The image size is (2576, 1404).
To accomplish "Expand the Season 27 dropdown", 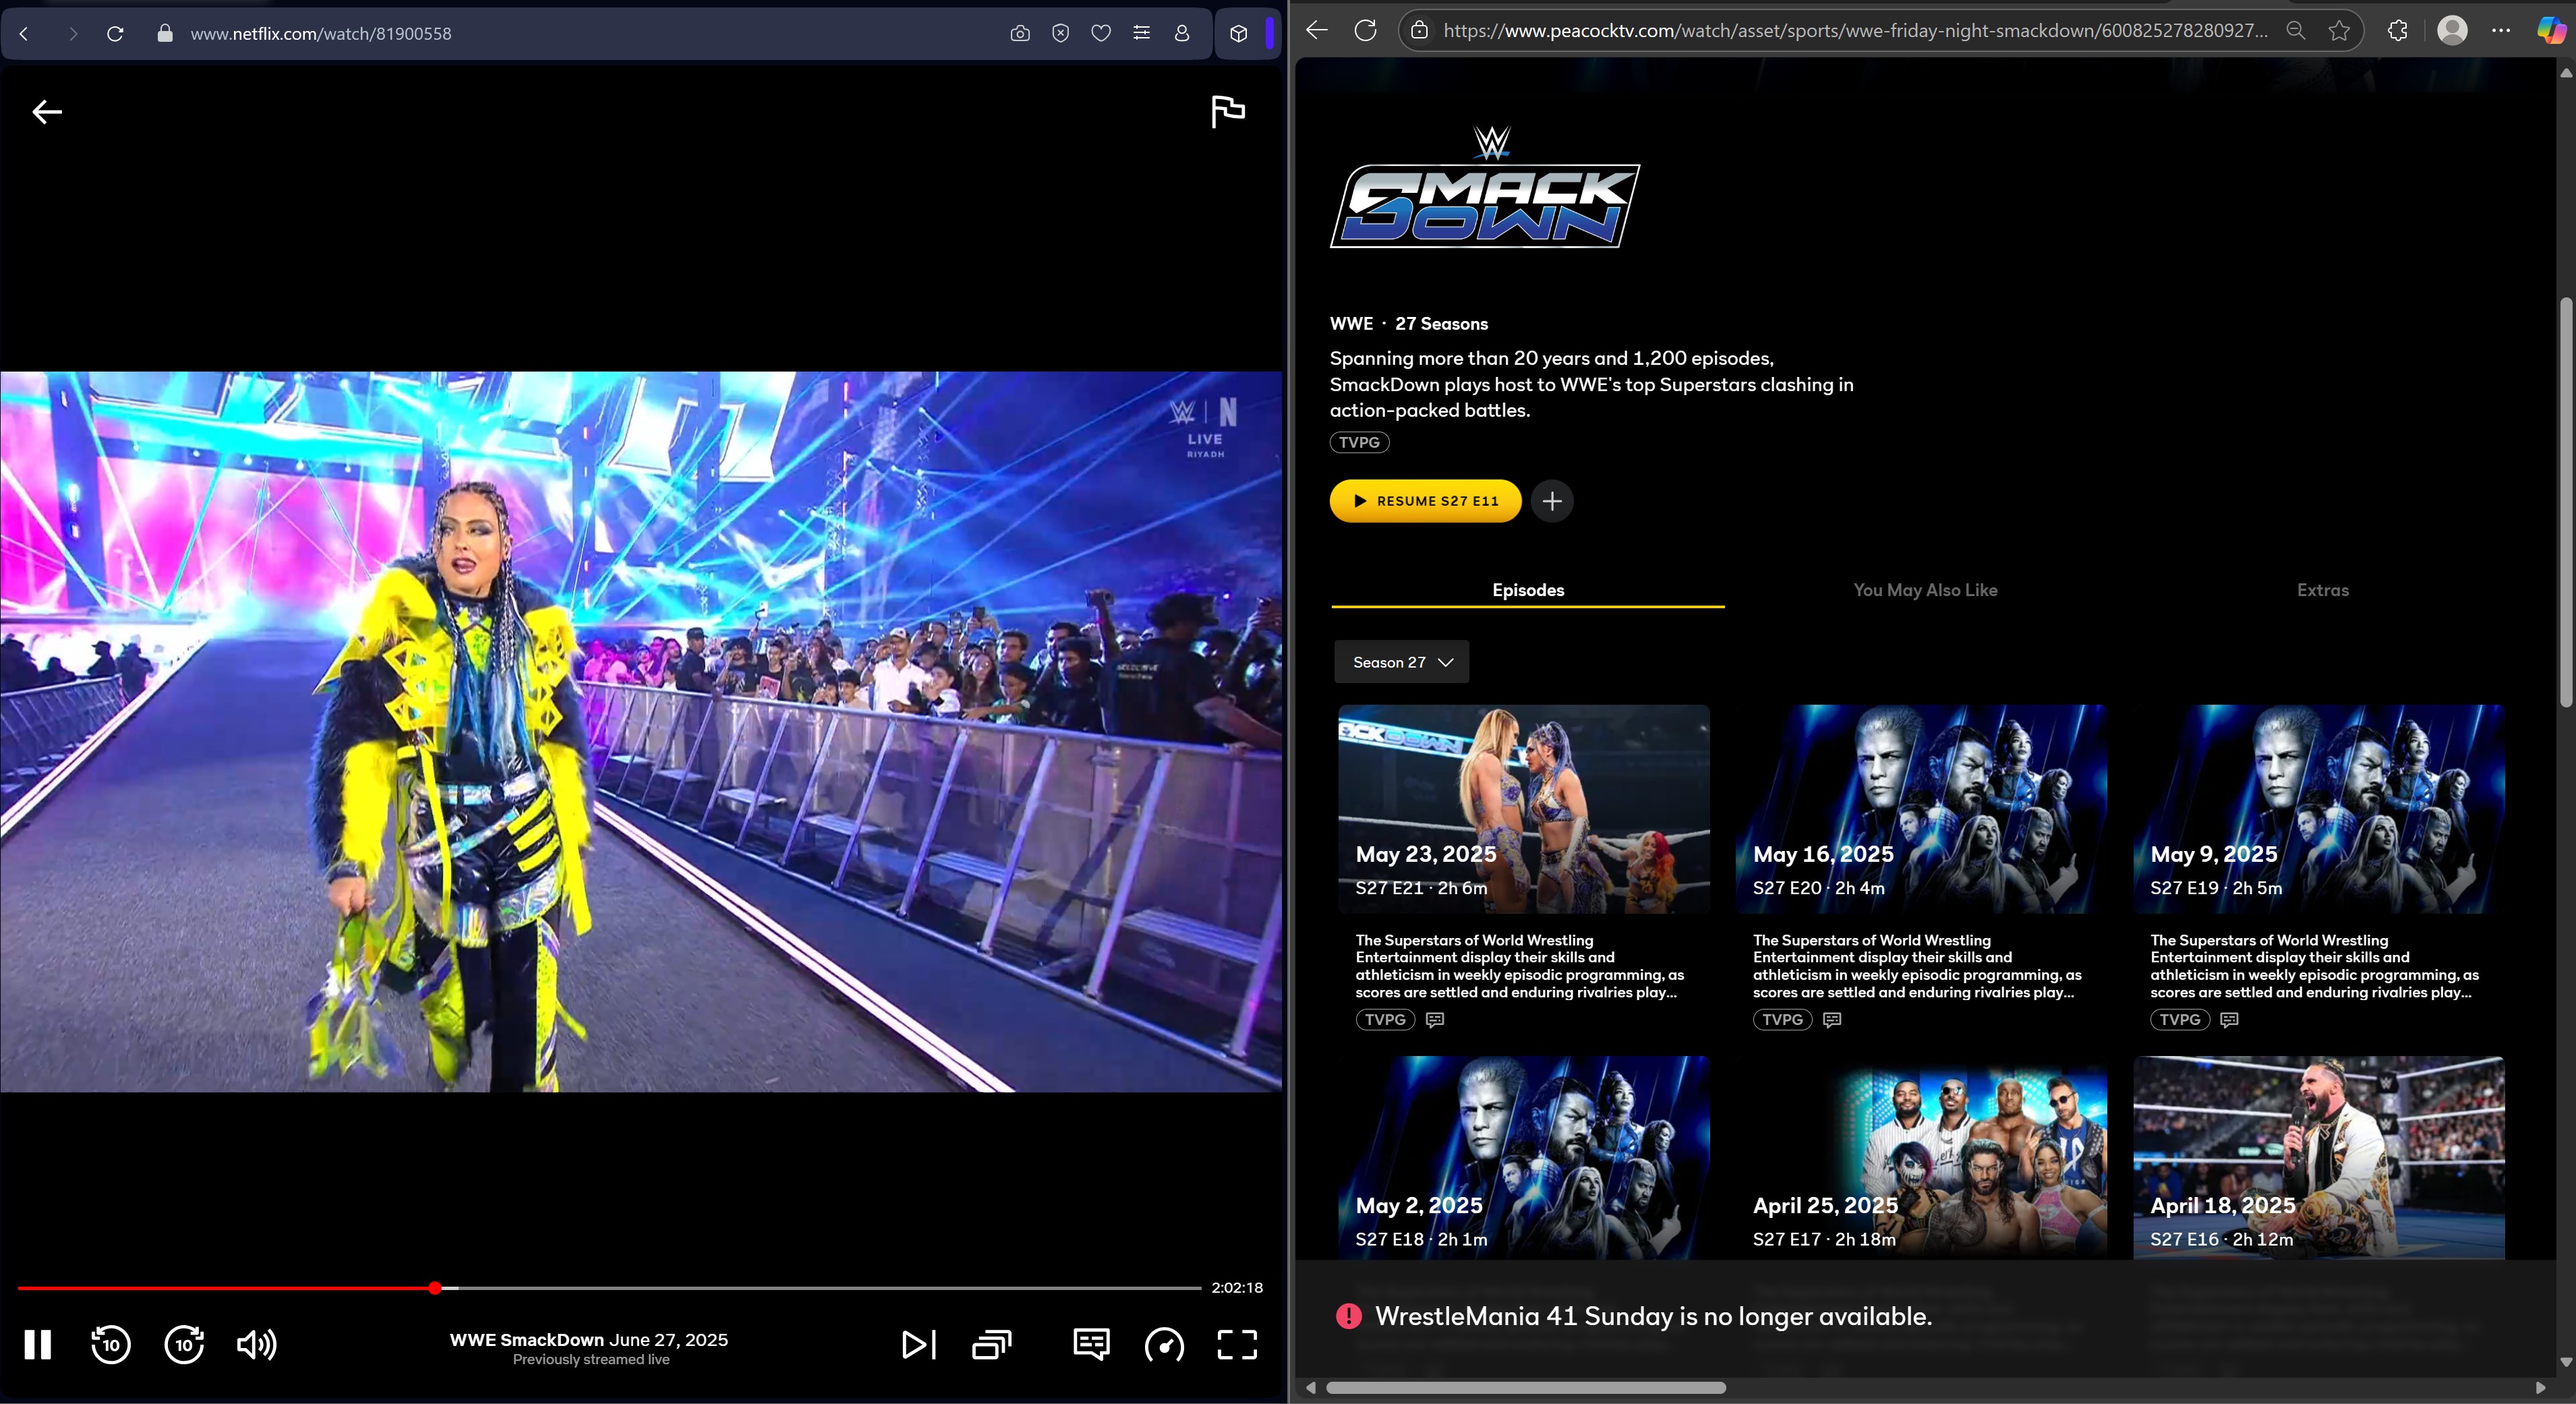I will tap(1401, 662).
